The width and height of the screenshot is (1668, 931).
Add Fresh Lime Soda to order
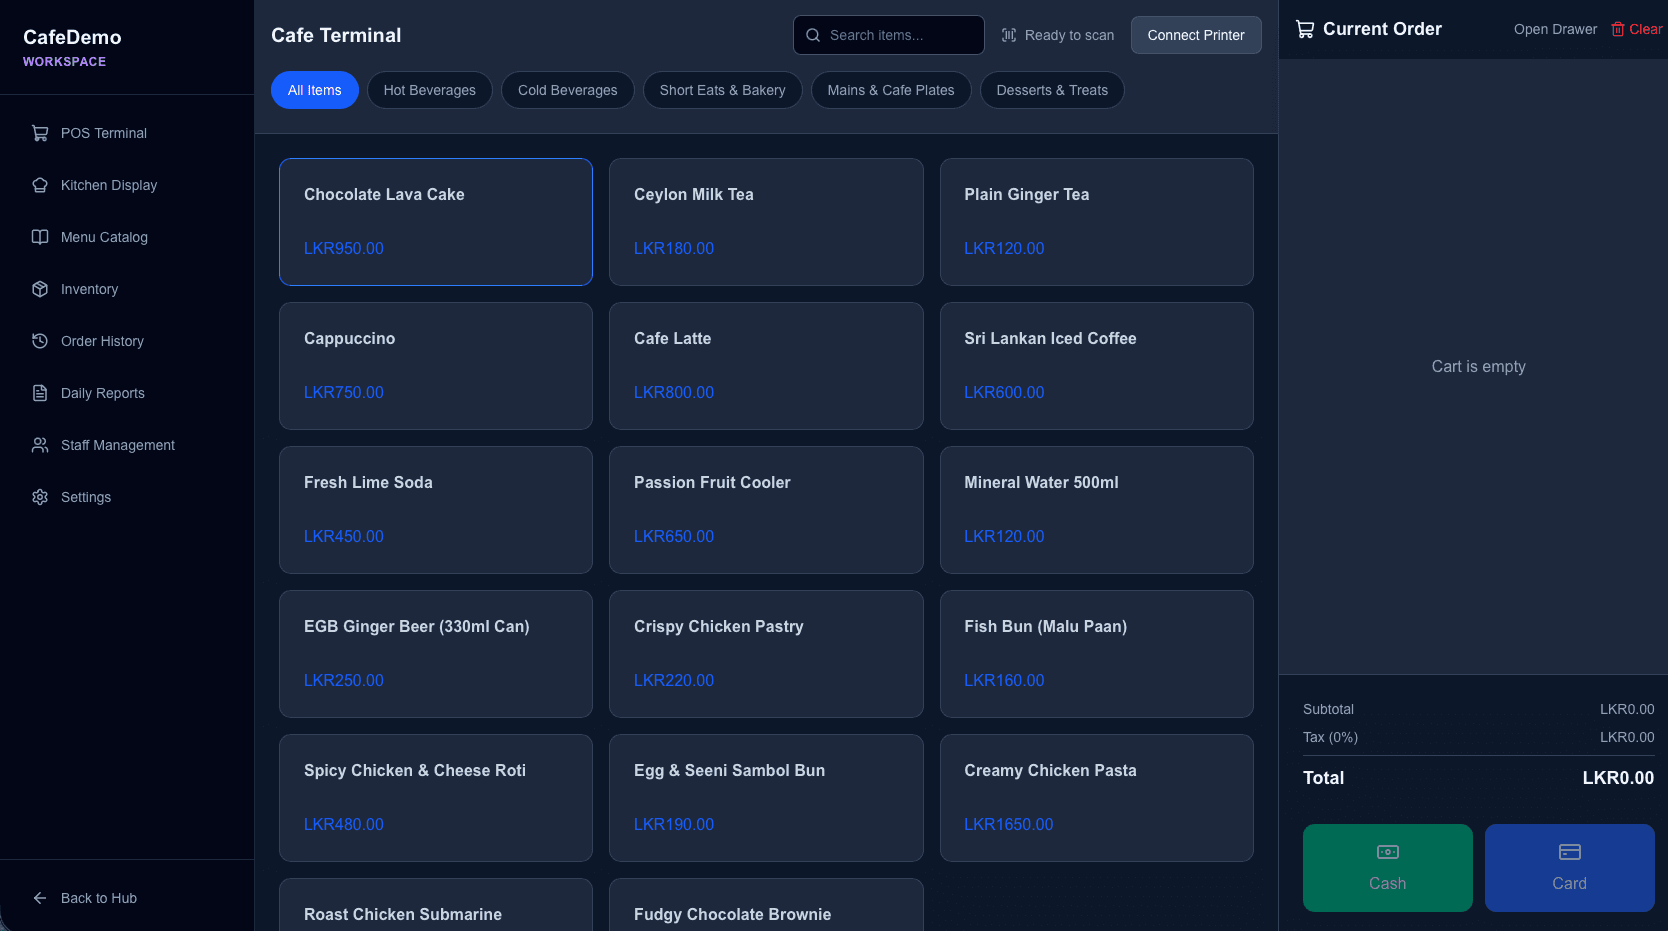point(436,510)
